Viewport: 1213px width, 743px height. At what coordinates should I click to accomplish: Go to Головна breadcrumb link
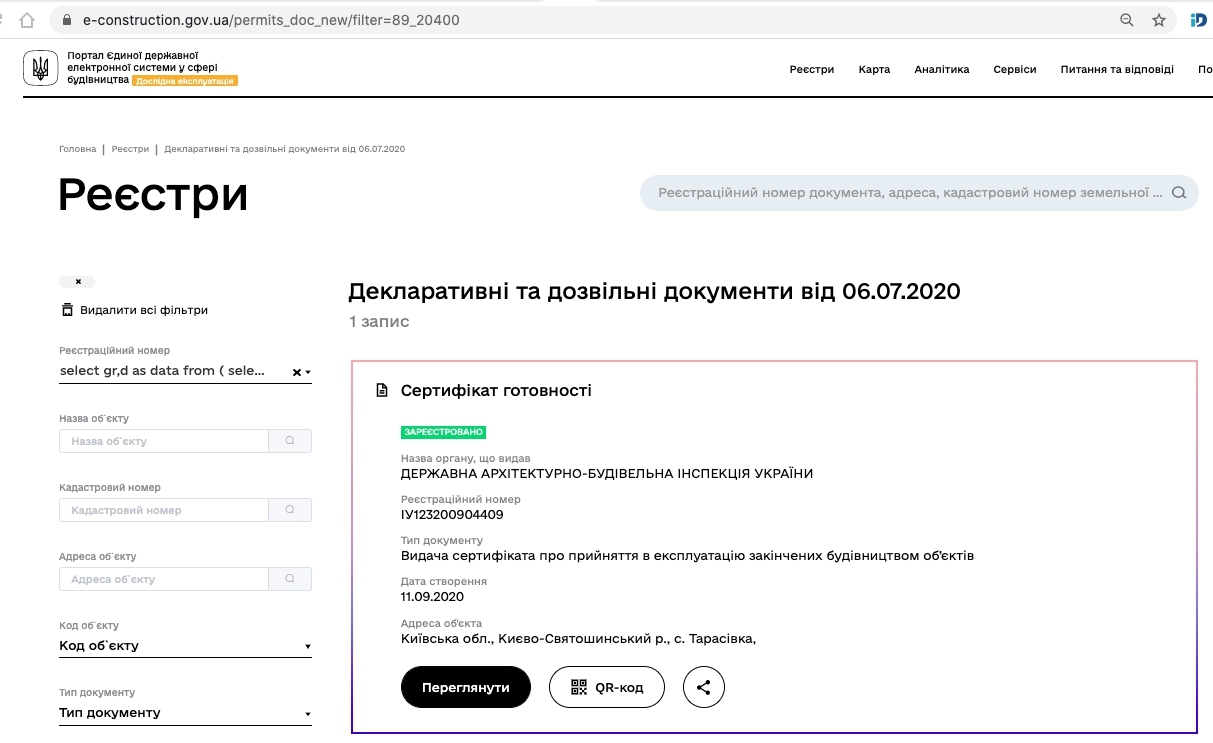pyautogui.click(x=78, y=149)
